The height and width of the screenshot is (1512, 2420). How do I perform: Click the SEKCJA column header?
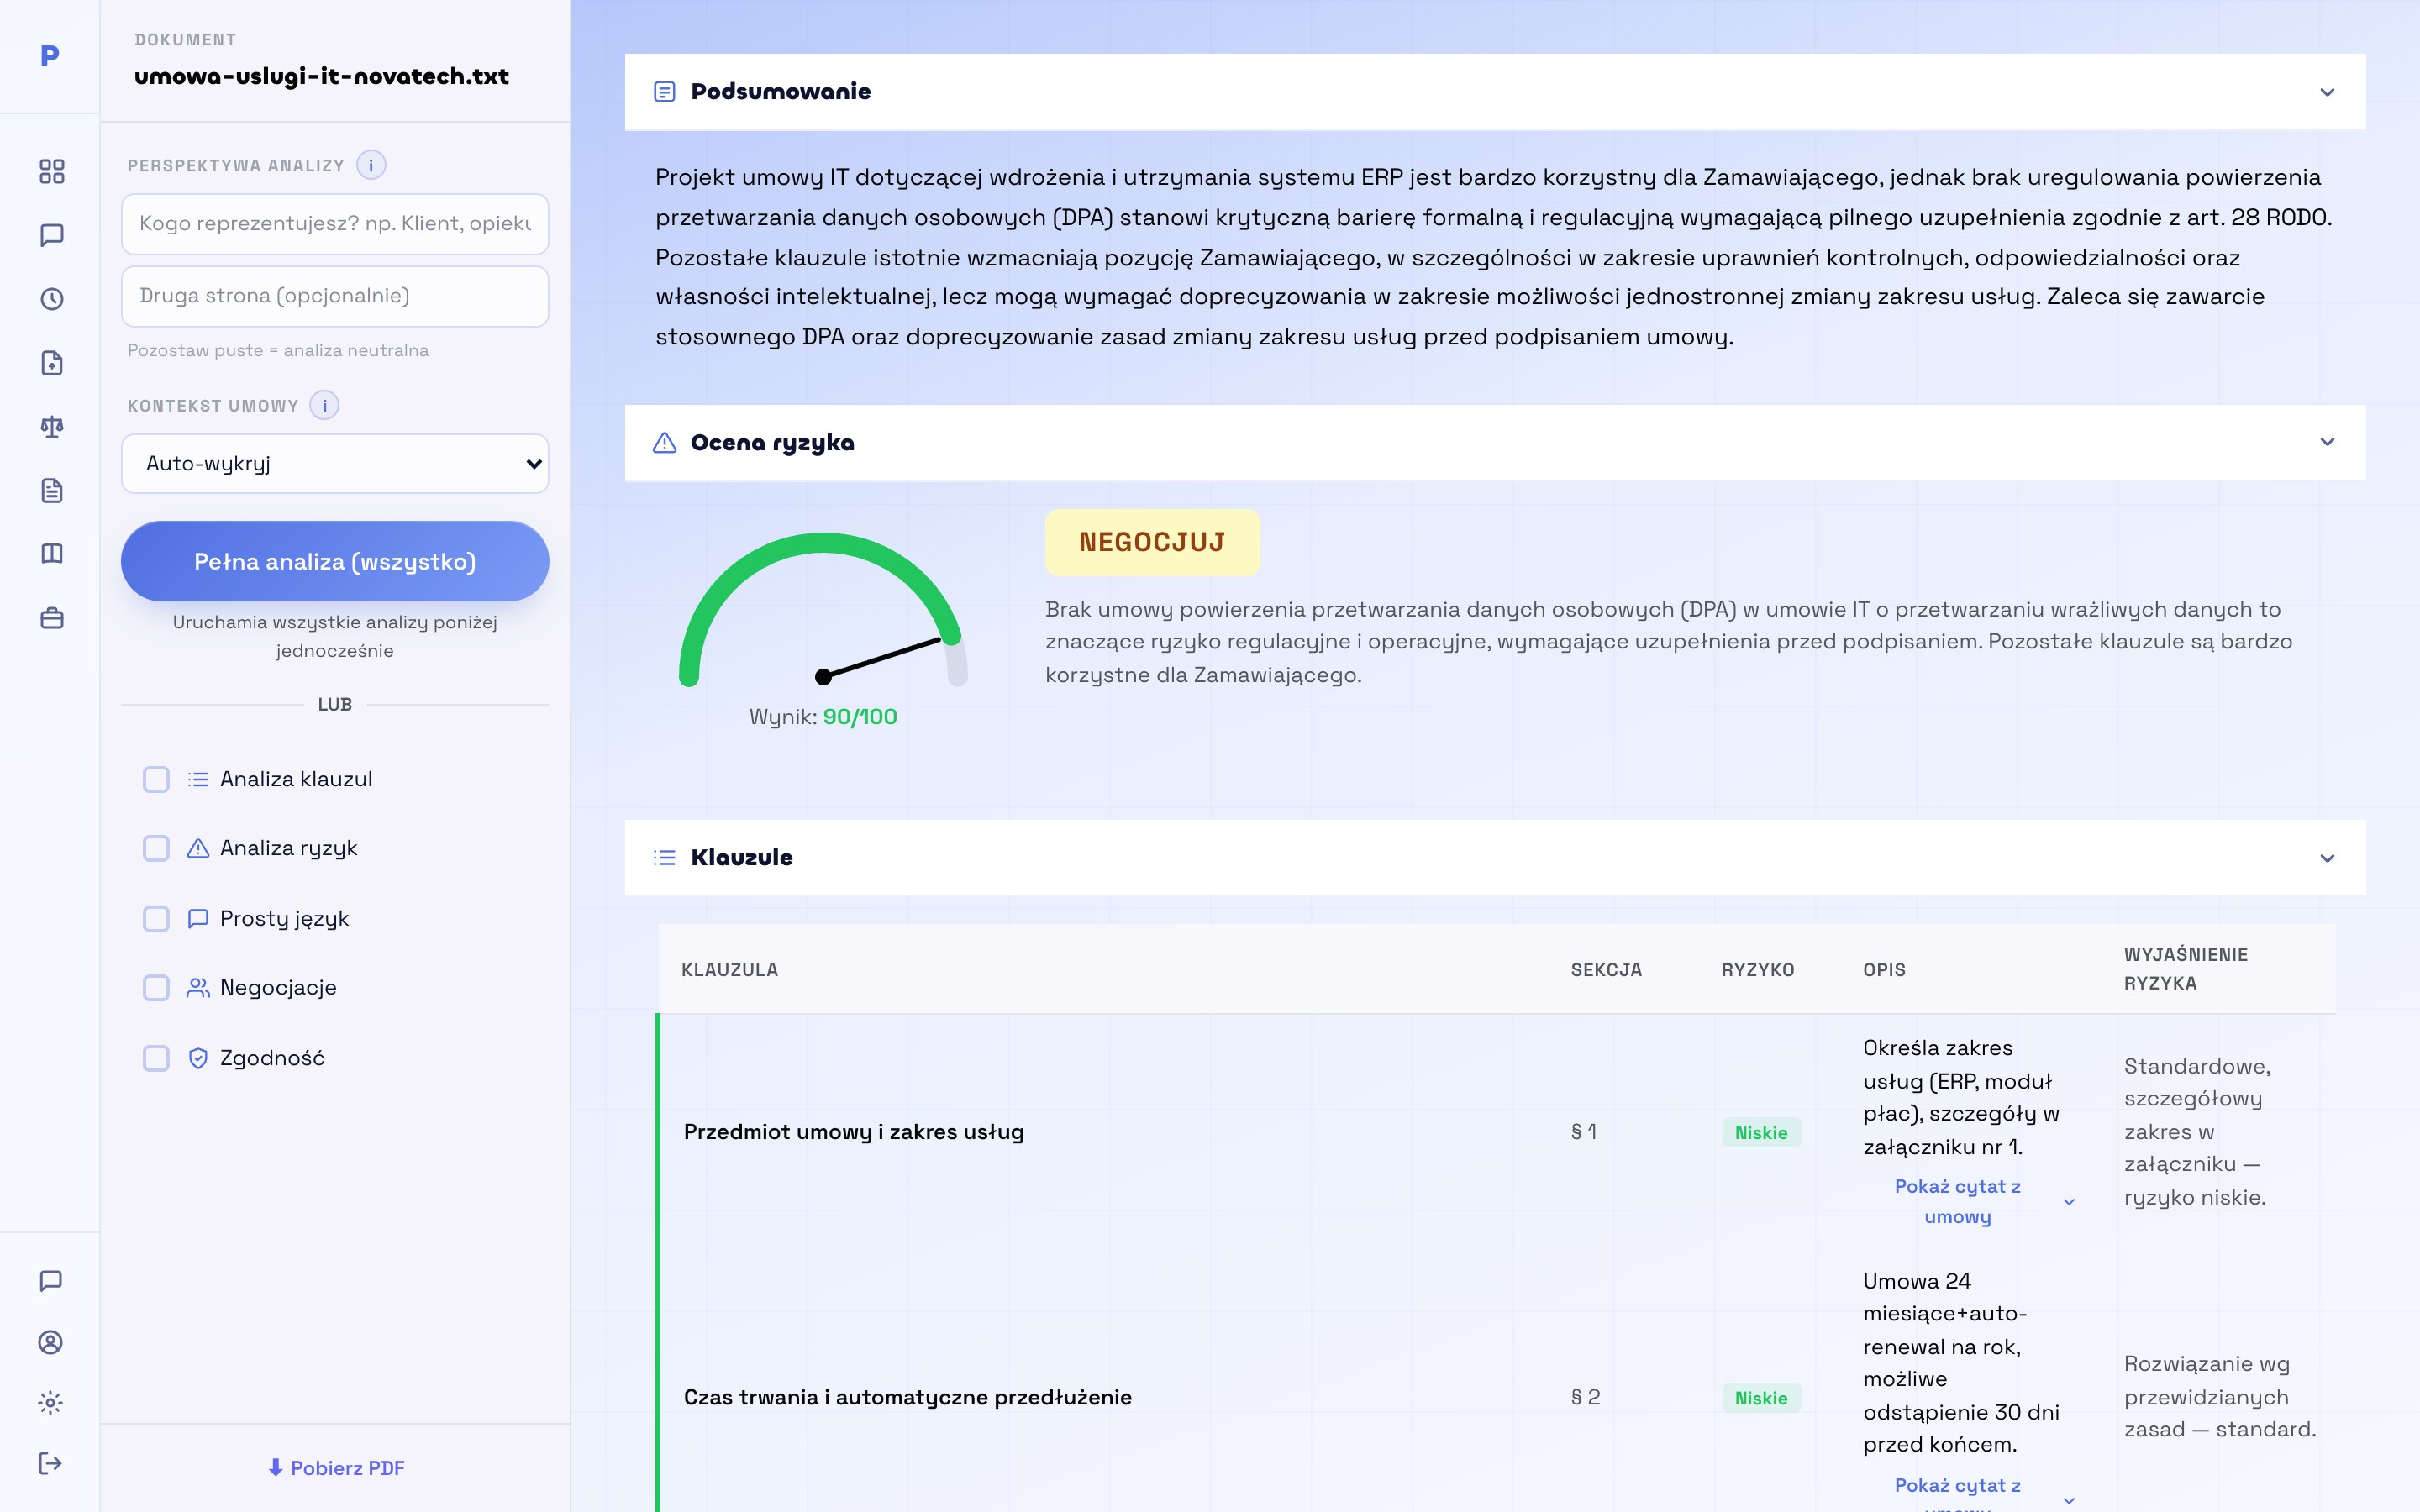click(1606, 969)
